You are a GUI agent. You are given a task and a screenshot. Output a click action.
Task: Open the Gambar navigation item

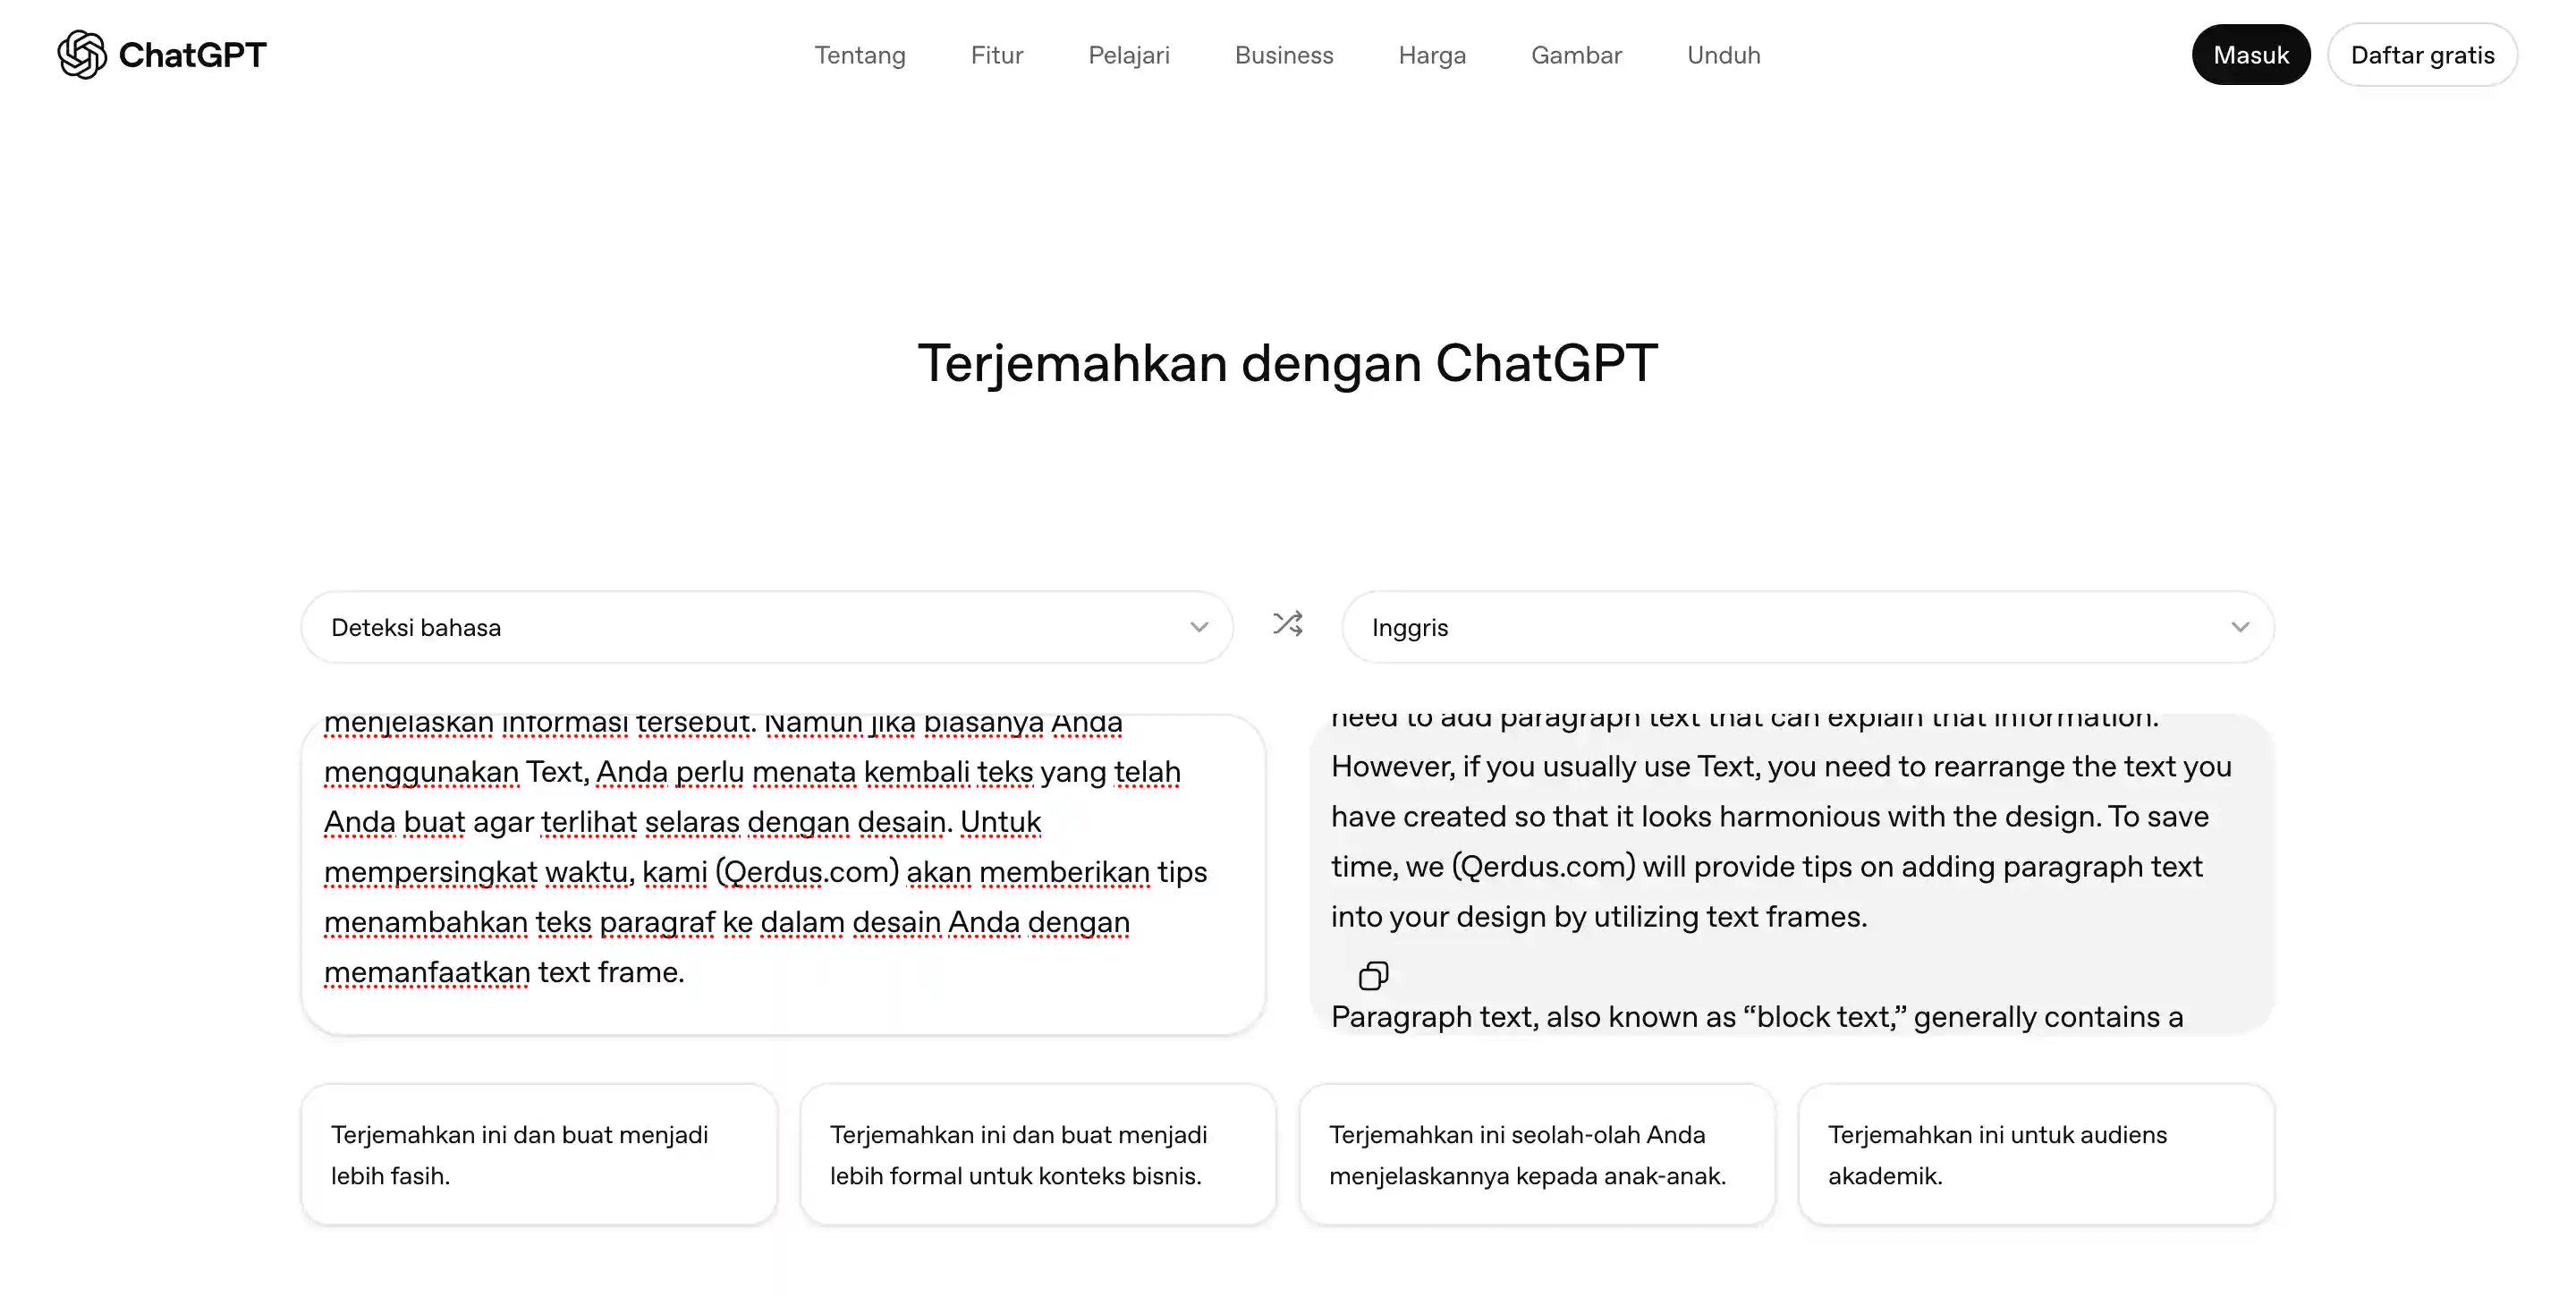coord(1576,55)
